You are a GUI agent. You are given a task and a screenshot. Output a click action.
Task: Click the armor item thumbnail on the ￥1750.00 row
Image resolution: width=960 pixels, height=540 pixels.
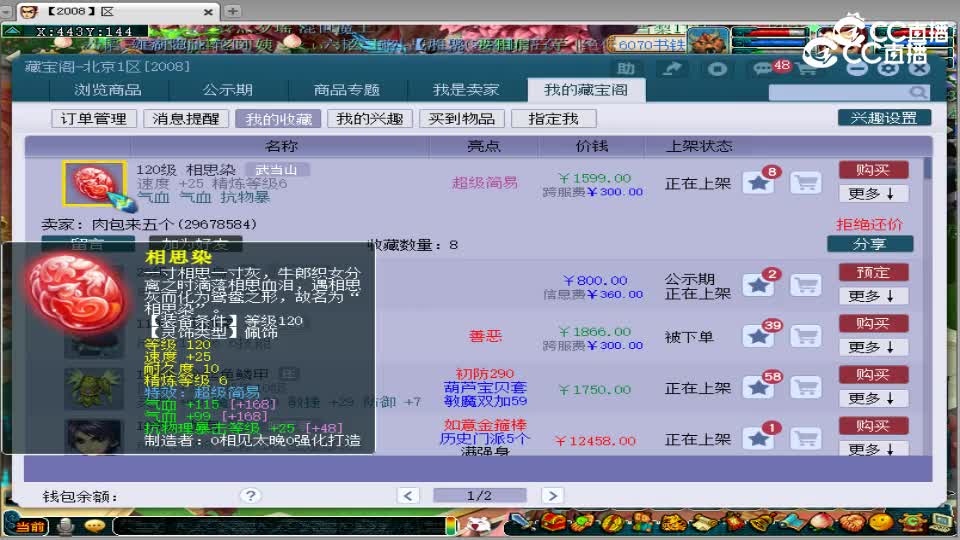[94, 388]
